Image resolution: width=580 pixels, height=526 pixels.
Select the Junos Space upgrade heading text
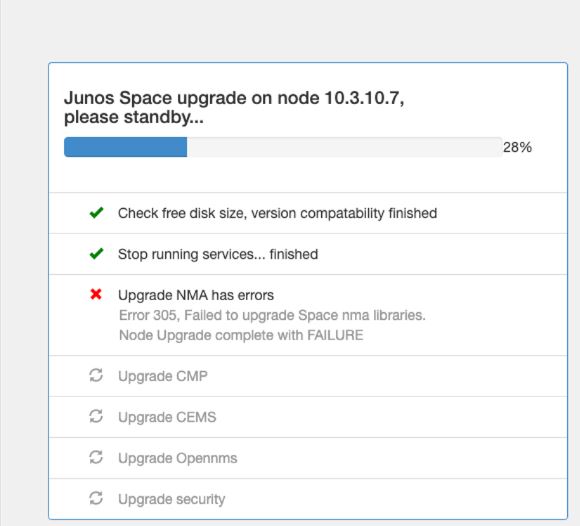234,107
